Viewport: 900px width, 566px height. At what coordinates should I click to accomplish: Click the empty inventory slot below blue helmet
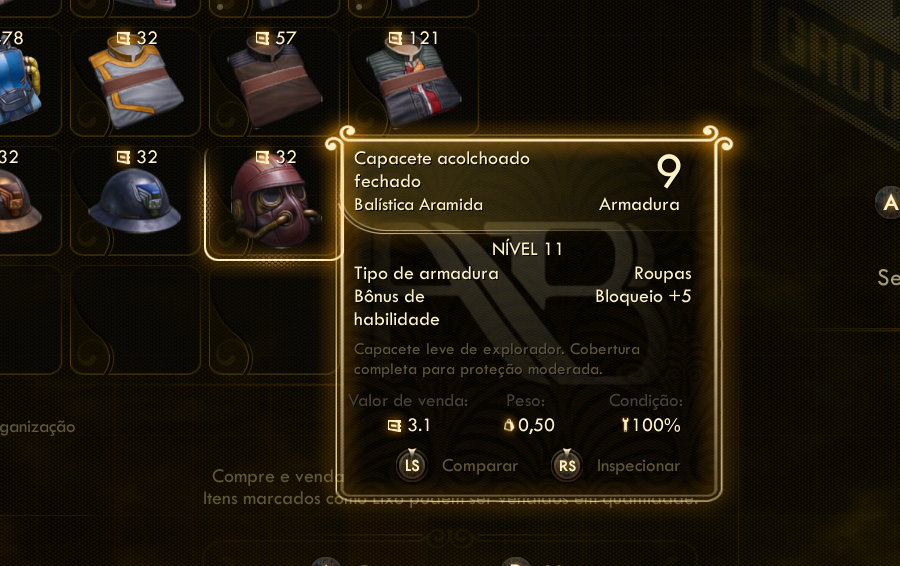click(135, 320)
